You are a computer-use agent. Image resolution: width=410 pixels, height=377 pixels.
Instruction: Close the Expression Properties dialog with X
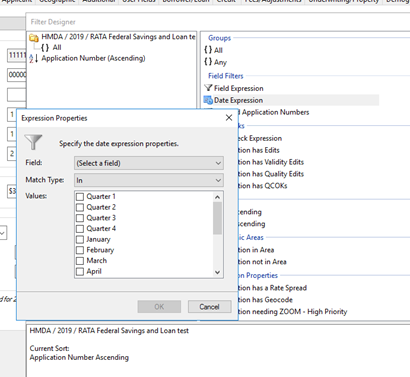point(229,118)
